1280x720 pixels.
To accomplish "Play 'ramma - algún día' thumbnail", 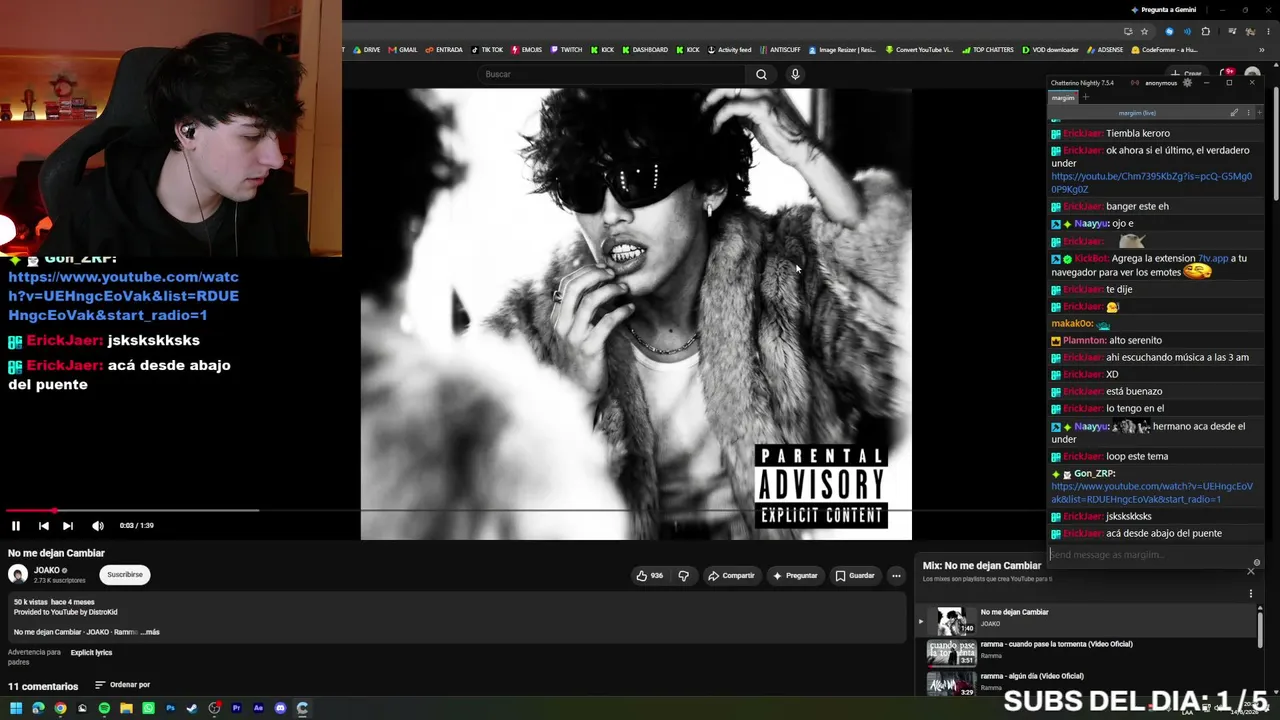I will pos(951,684).
